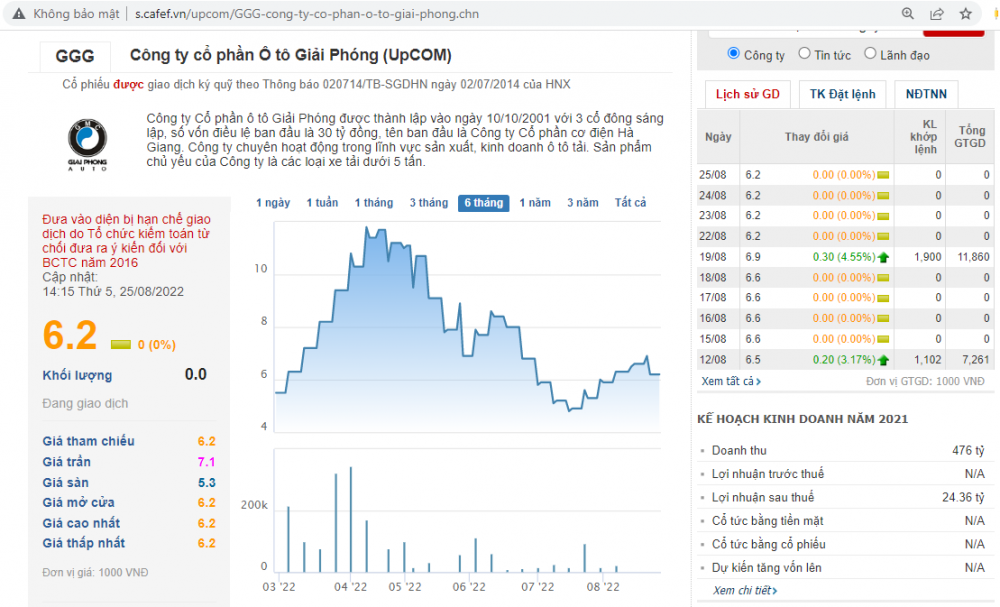This screenshot has width=1000, height=607.
Task: Select the Tin tức radio option
Action: click(804, 54)
